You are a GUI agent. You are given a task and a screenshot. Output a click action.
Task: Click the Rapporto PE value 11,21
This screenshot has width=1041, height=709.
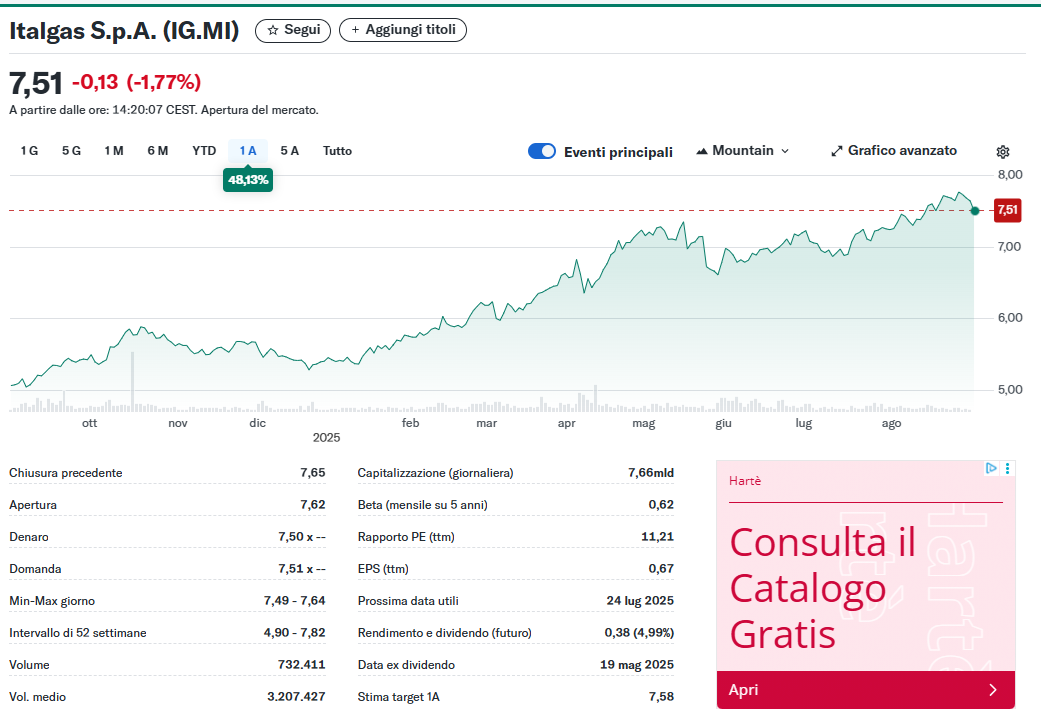[657, 536]
